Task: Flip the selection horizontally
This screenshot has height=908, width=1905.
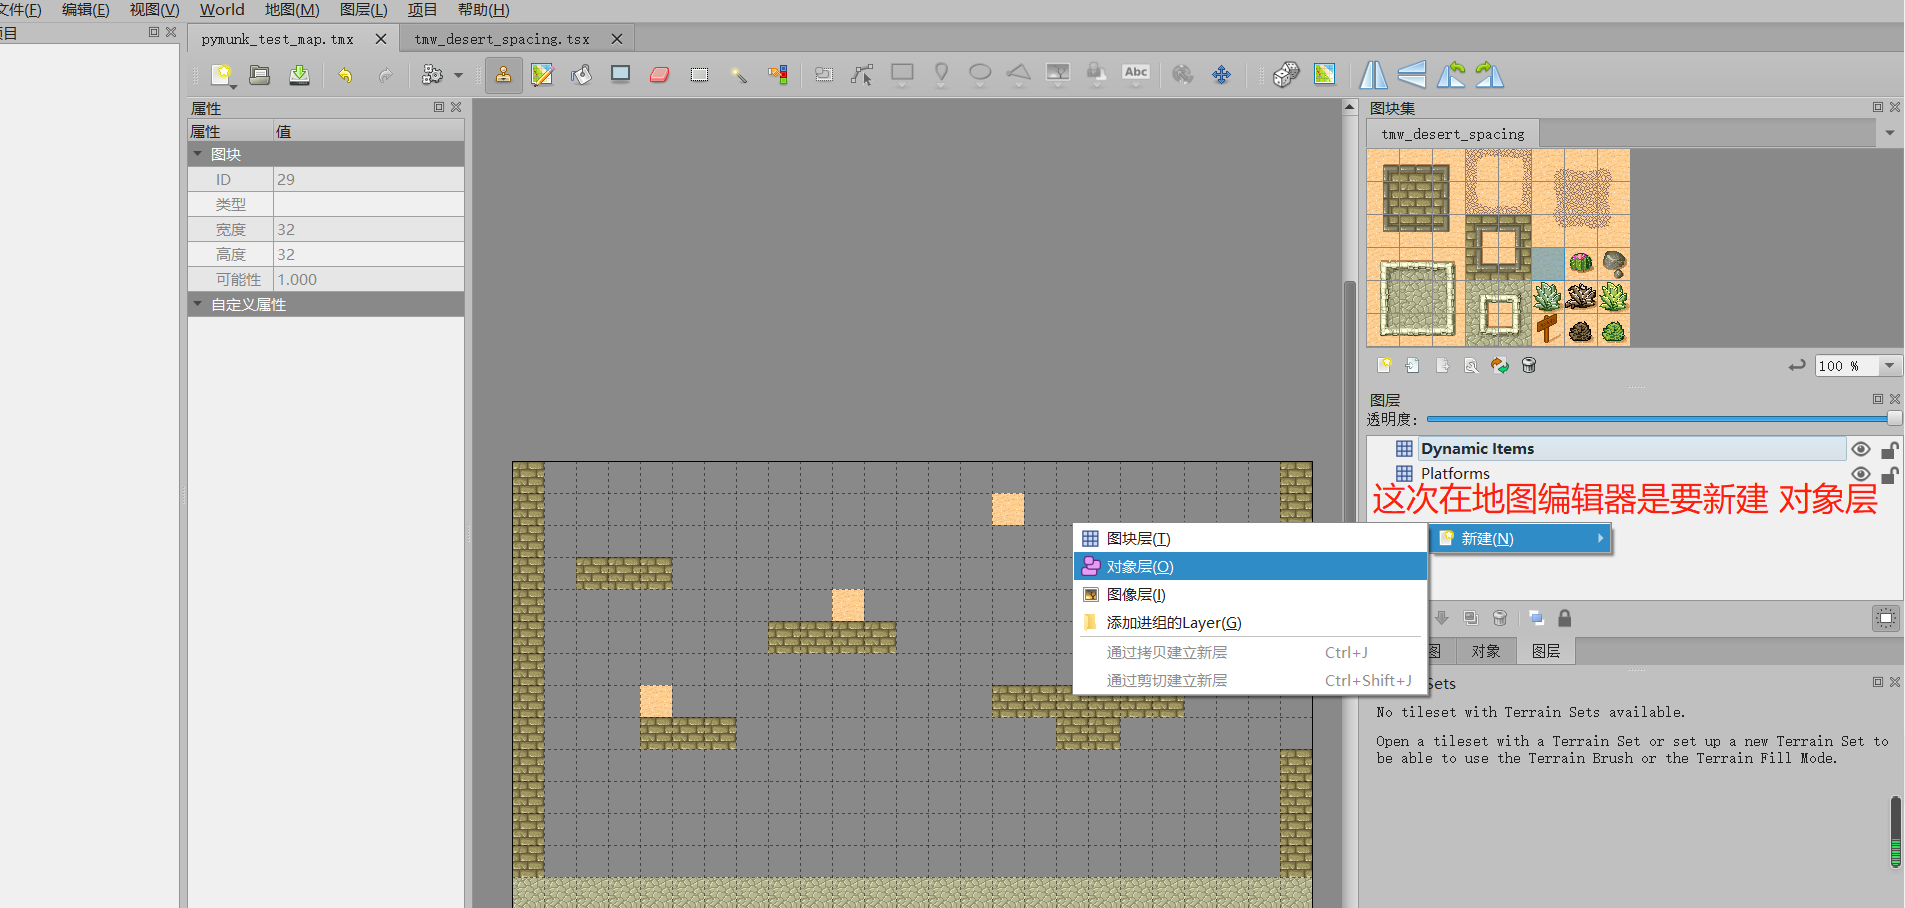Action: click(x=1374, y=74)
